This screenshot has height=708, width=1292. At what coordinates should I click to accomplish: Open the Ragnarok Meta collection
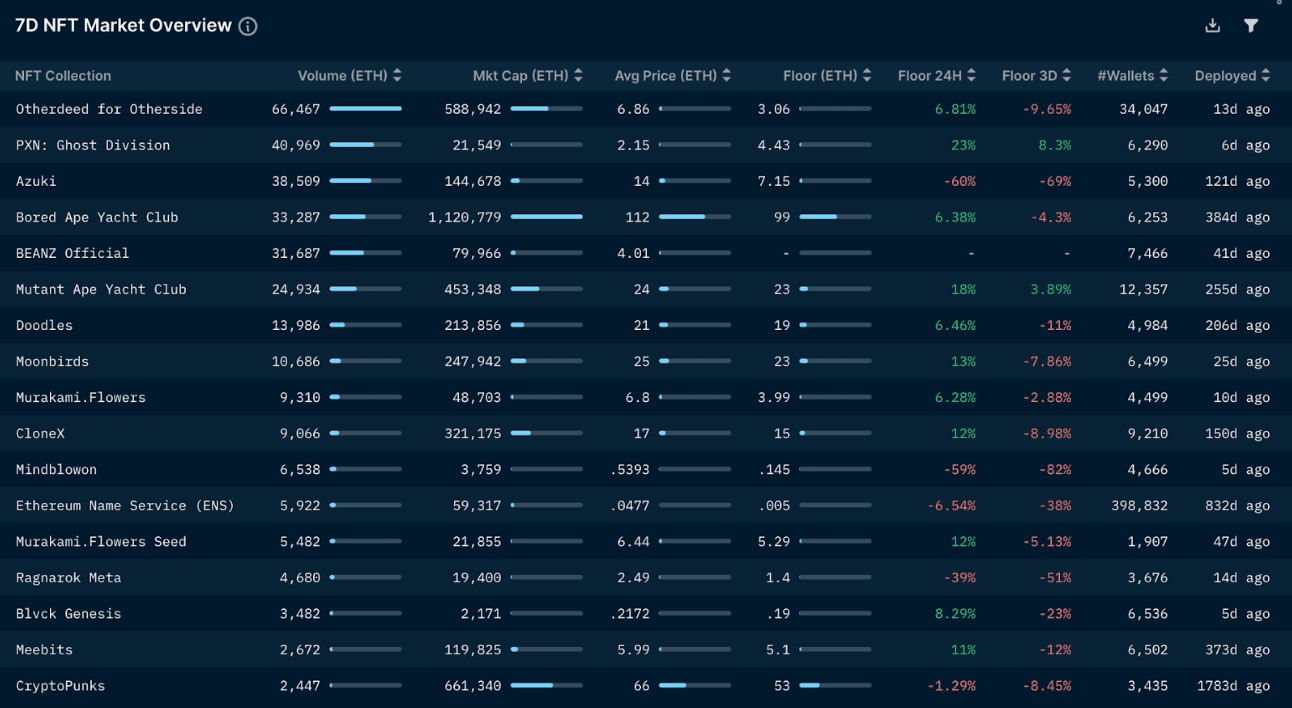(68, 577)
